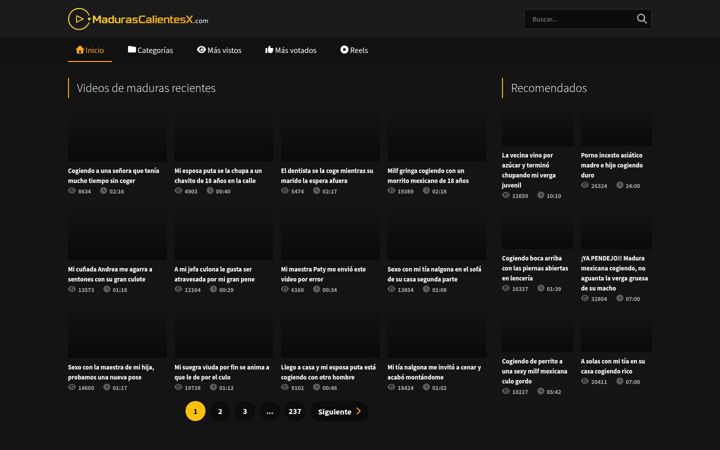
Task: Switch to the Más vistos tab
Action: point(219,50)
